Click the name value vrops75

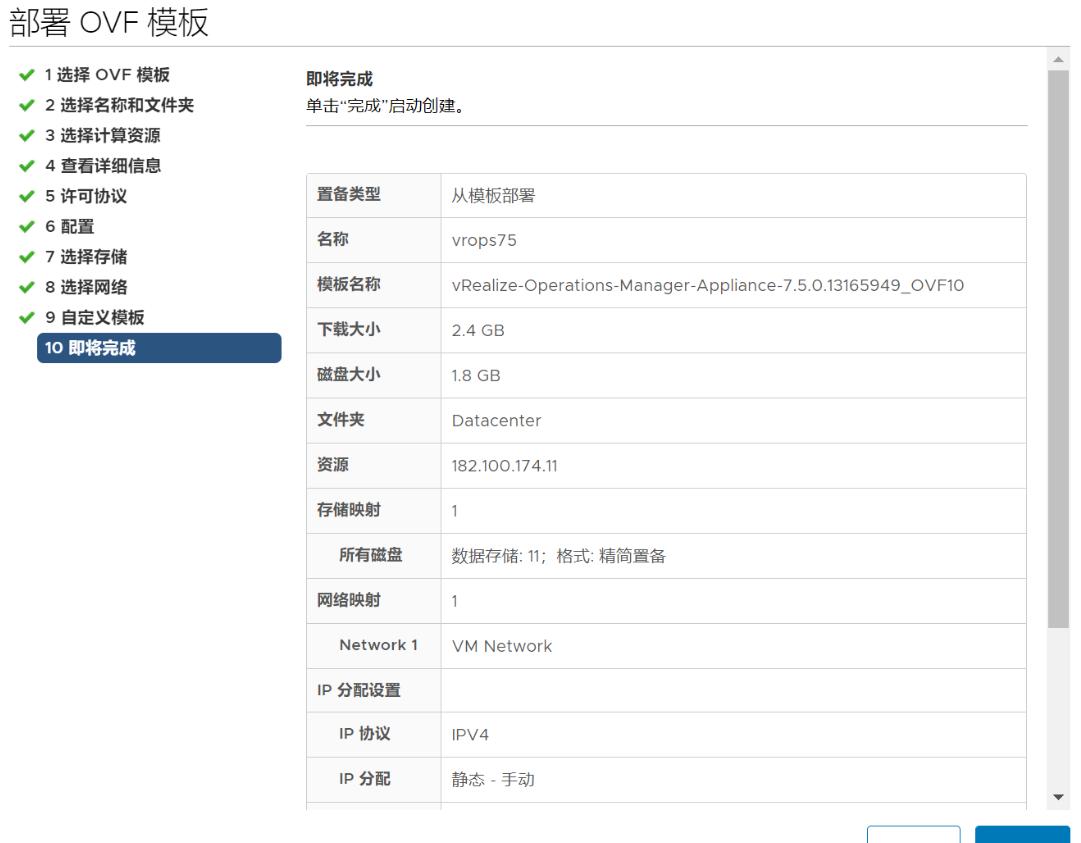coord(484,241)
